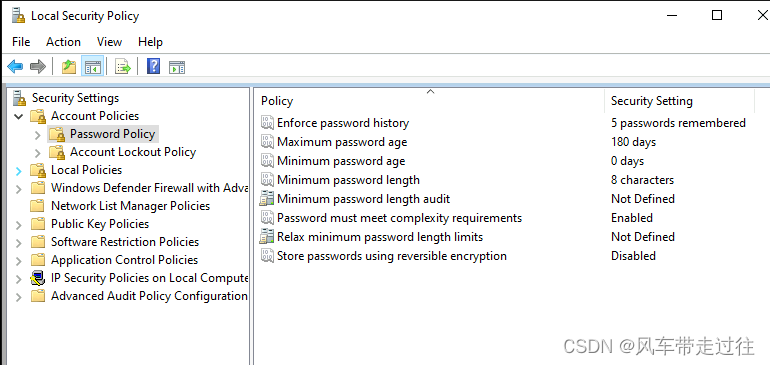Click the Advanced Audit Policy Configuration folder icon
This screenshot has height=365, width=770.
point(38,296)
